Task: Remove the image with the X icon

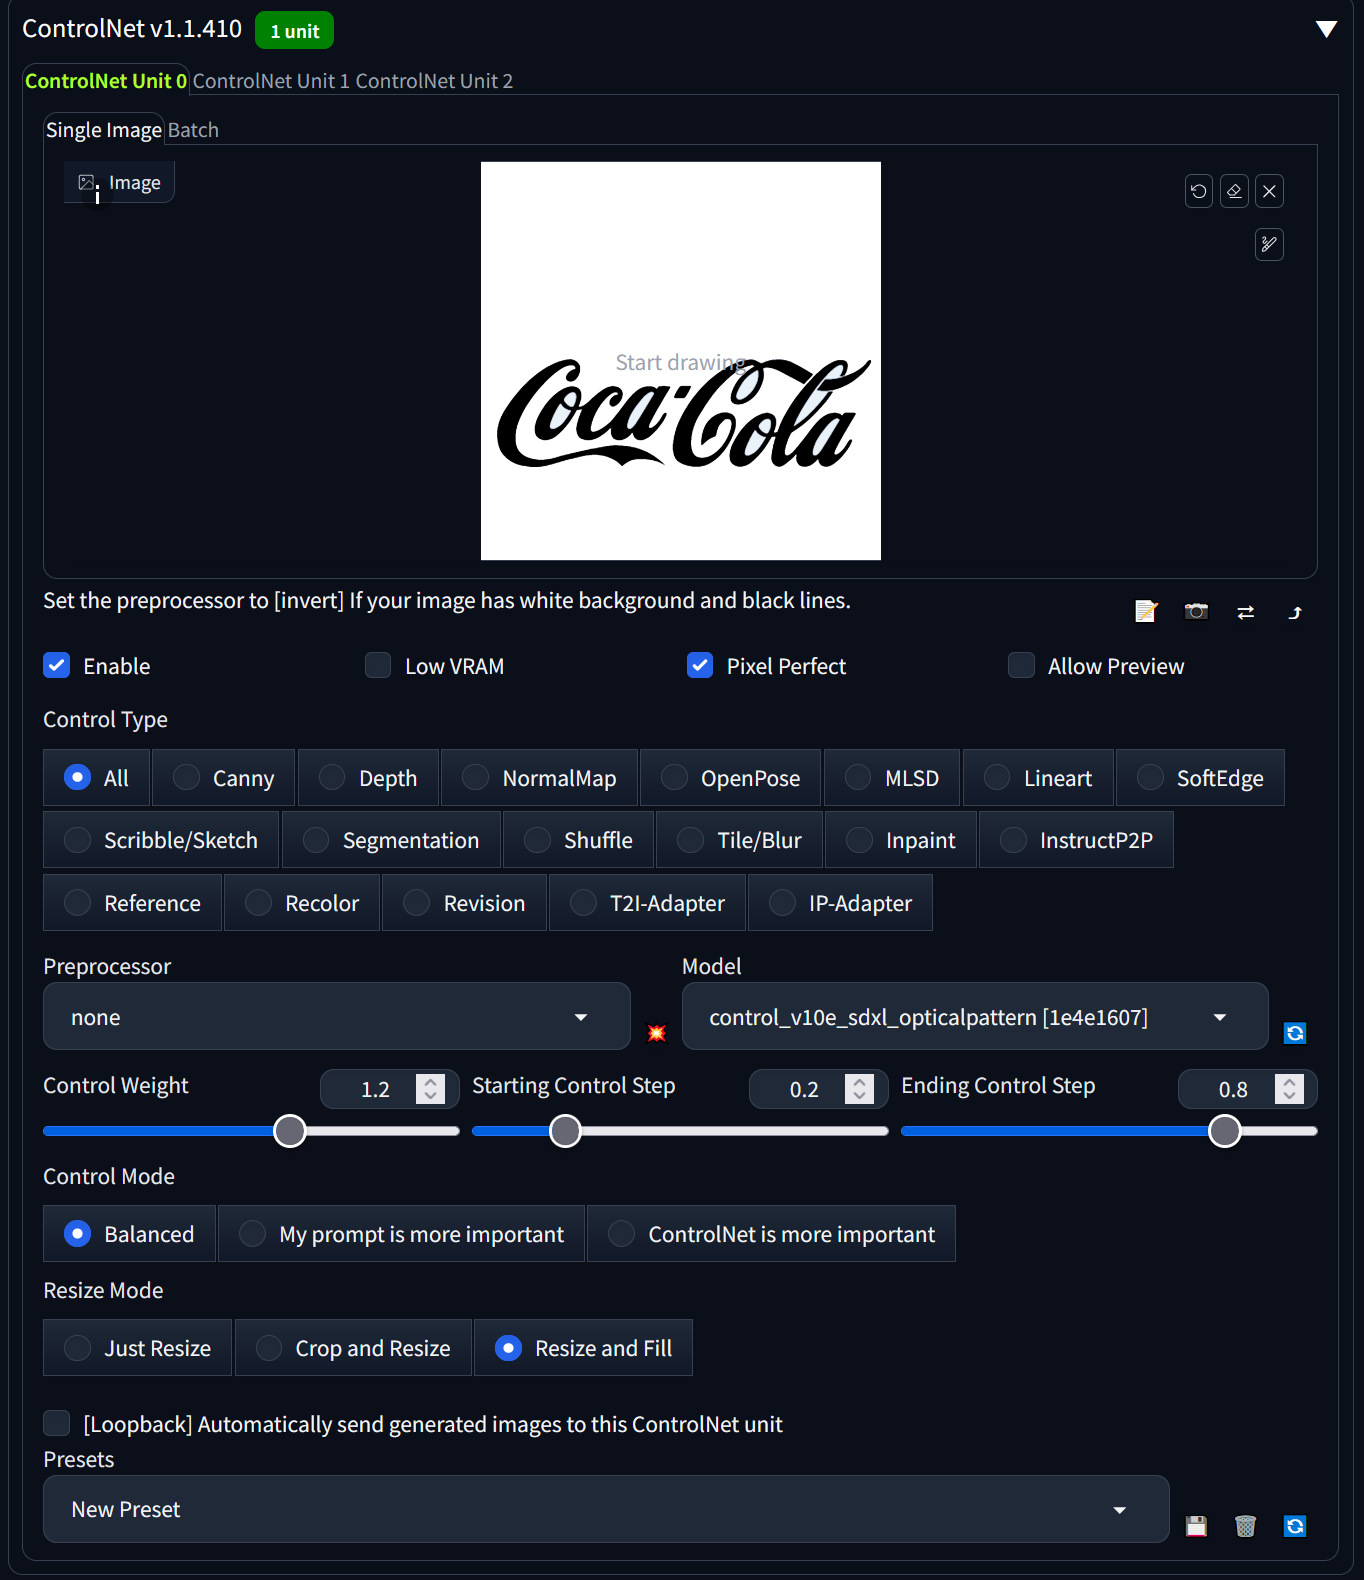Action: point(1269,191)
